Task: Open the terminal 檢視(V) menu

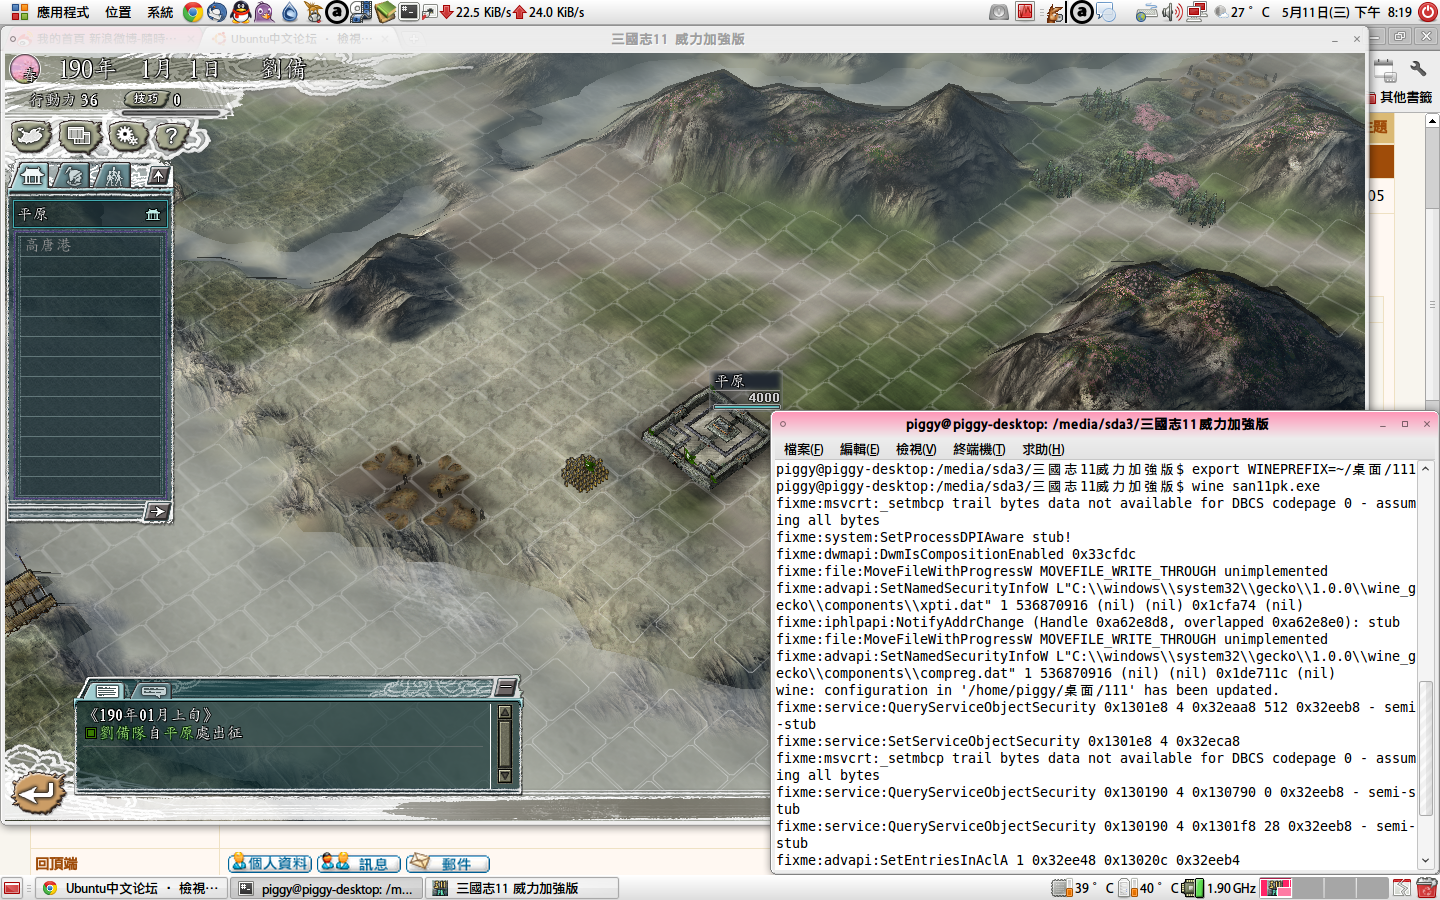Action: click(916, 449)
